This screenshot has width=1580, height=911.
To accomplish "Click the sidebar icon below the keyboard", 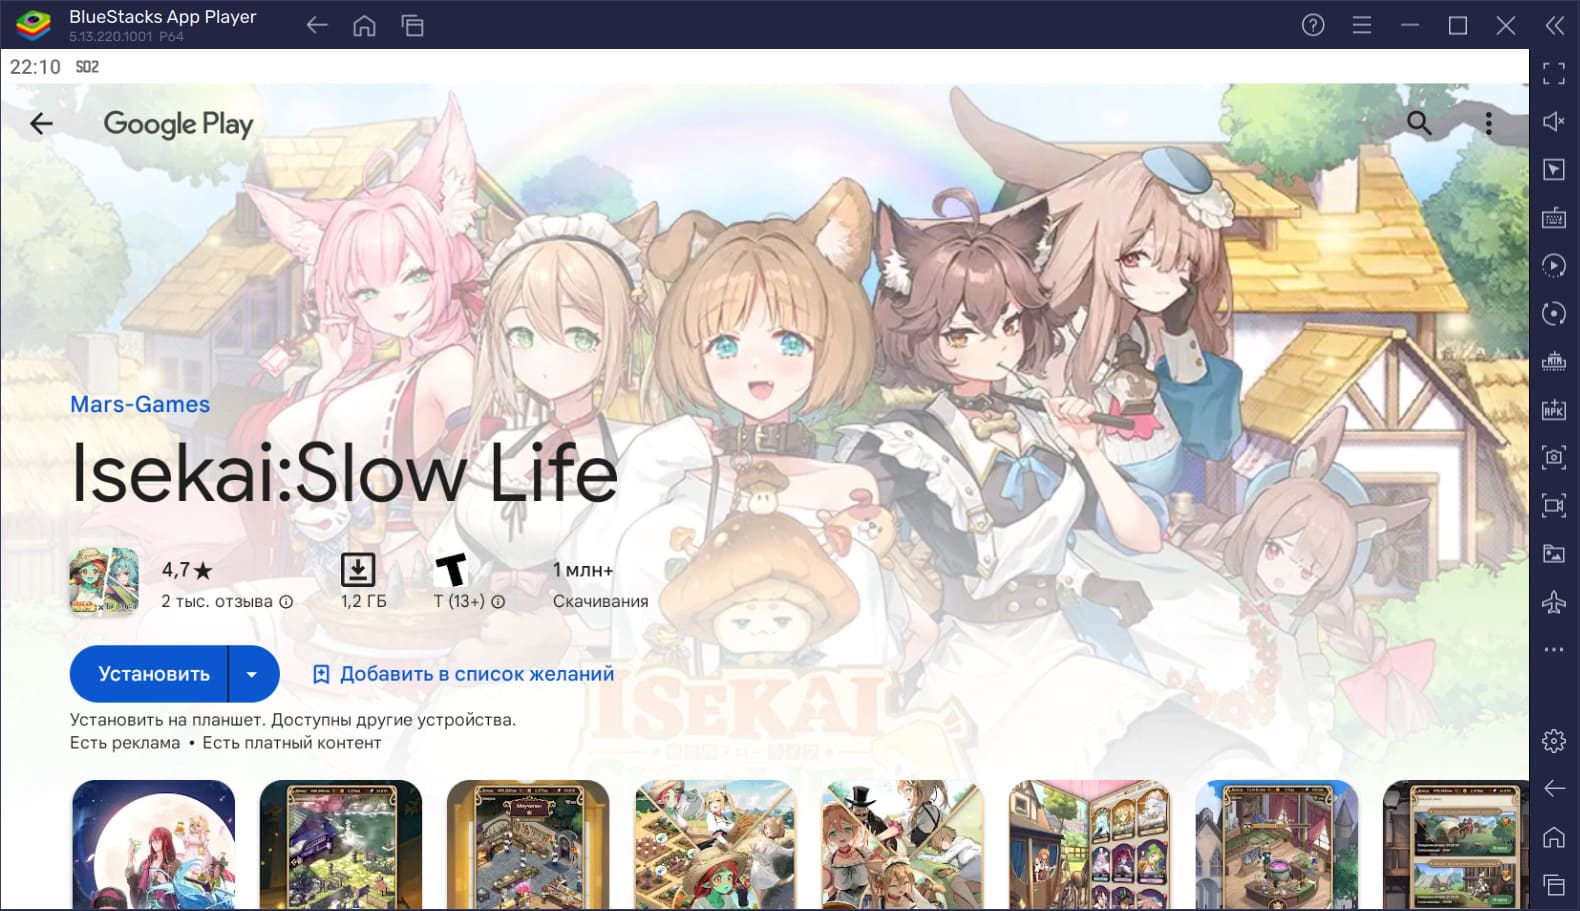I will [1554, 265].
